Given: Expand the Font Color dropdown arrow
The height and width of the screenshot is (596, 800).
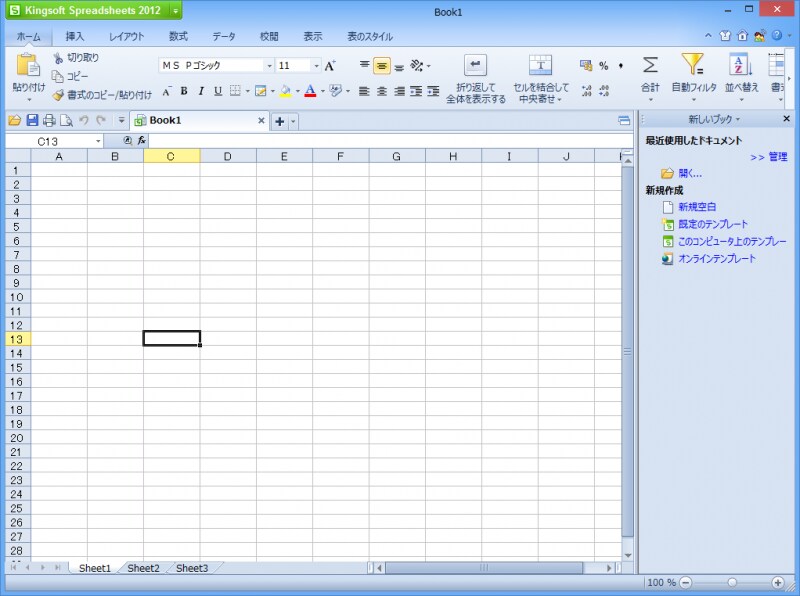Looking at the screenshot, I should pyautogui.click(x=322, y=91).
